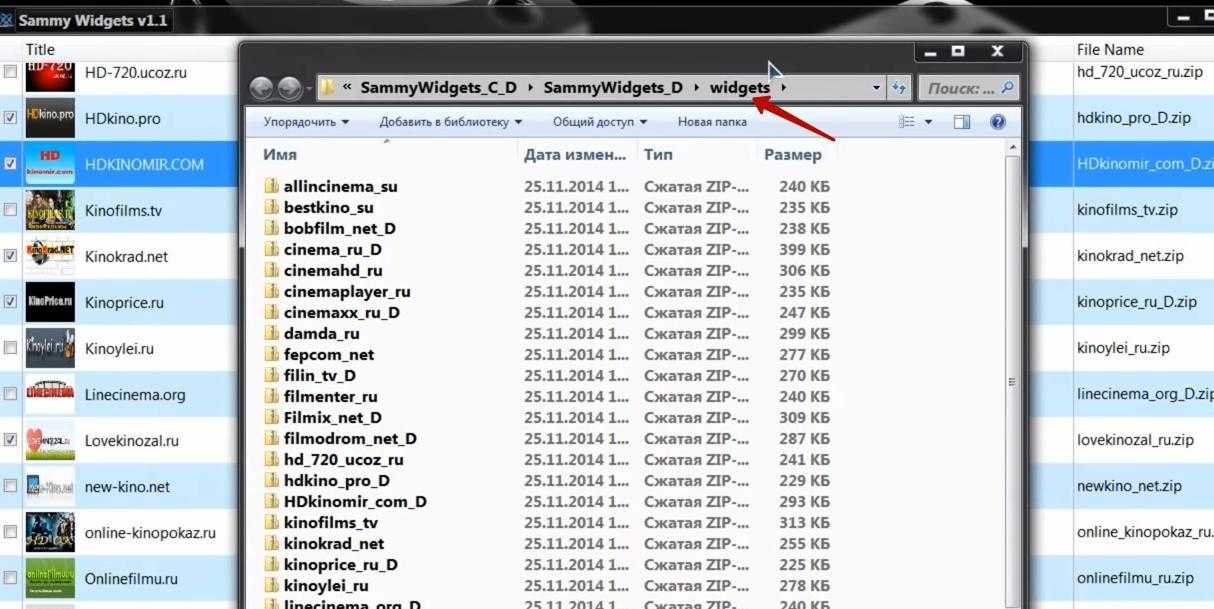
Task: Open the address bar history dropdown arrow
Action: (877, 88)
